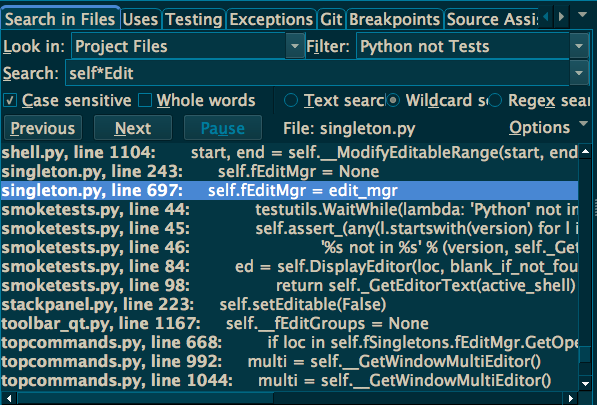Click the Next button

(133, 128)
